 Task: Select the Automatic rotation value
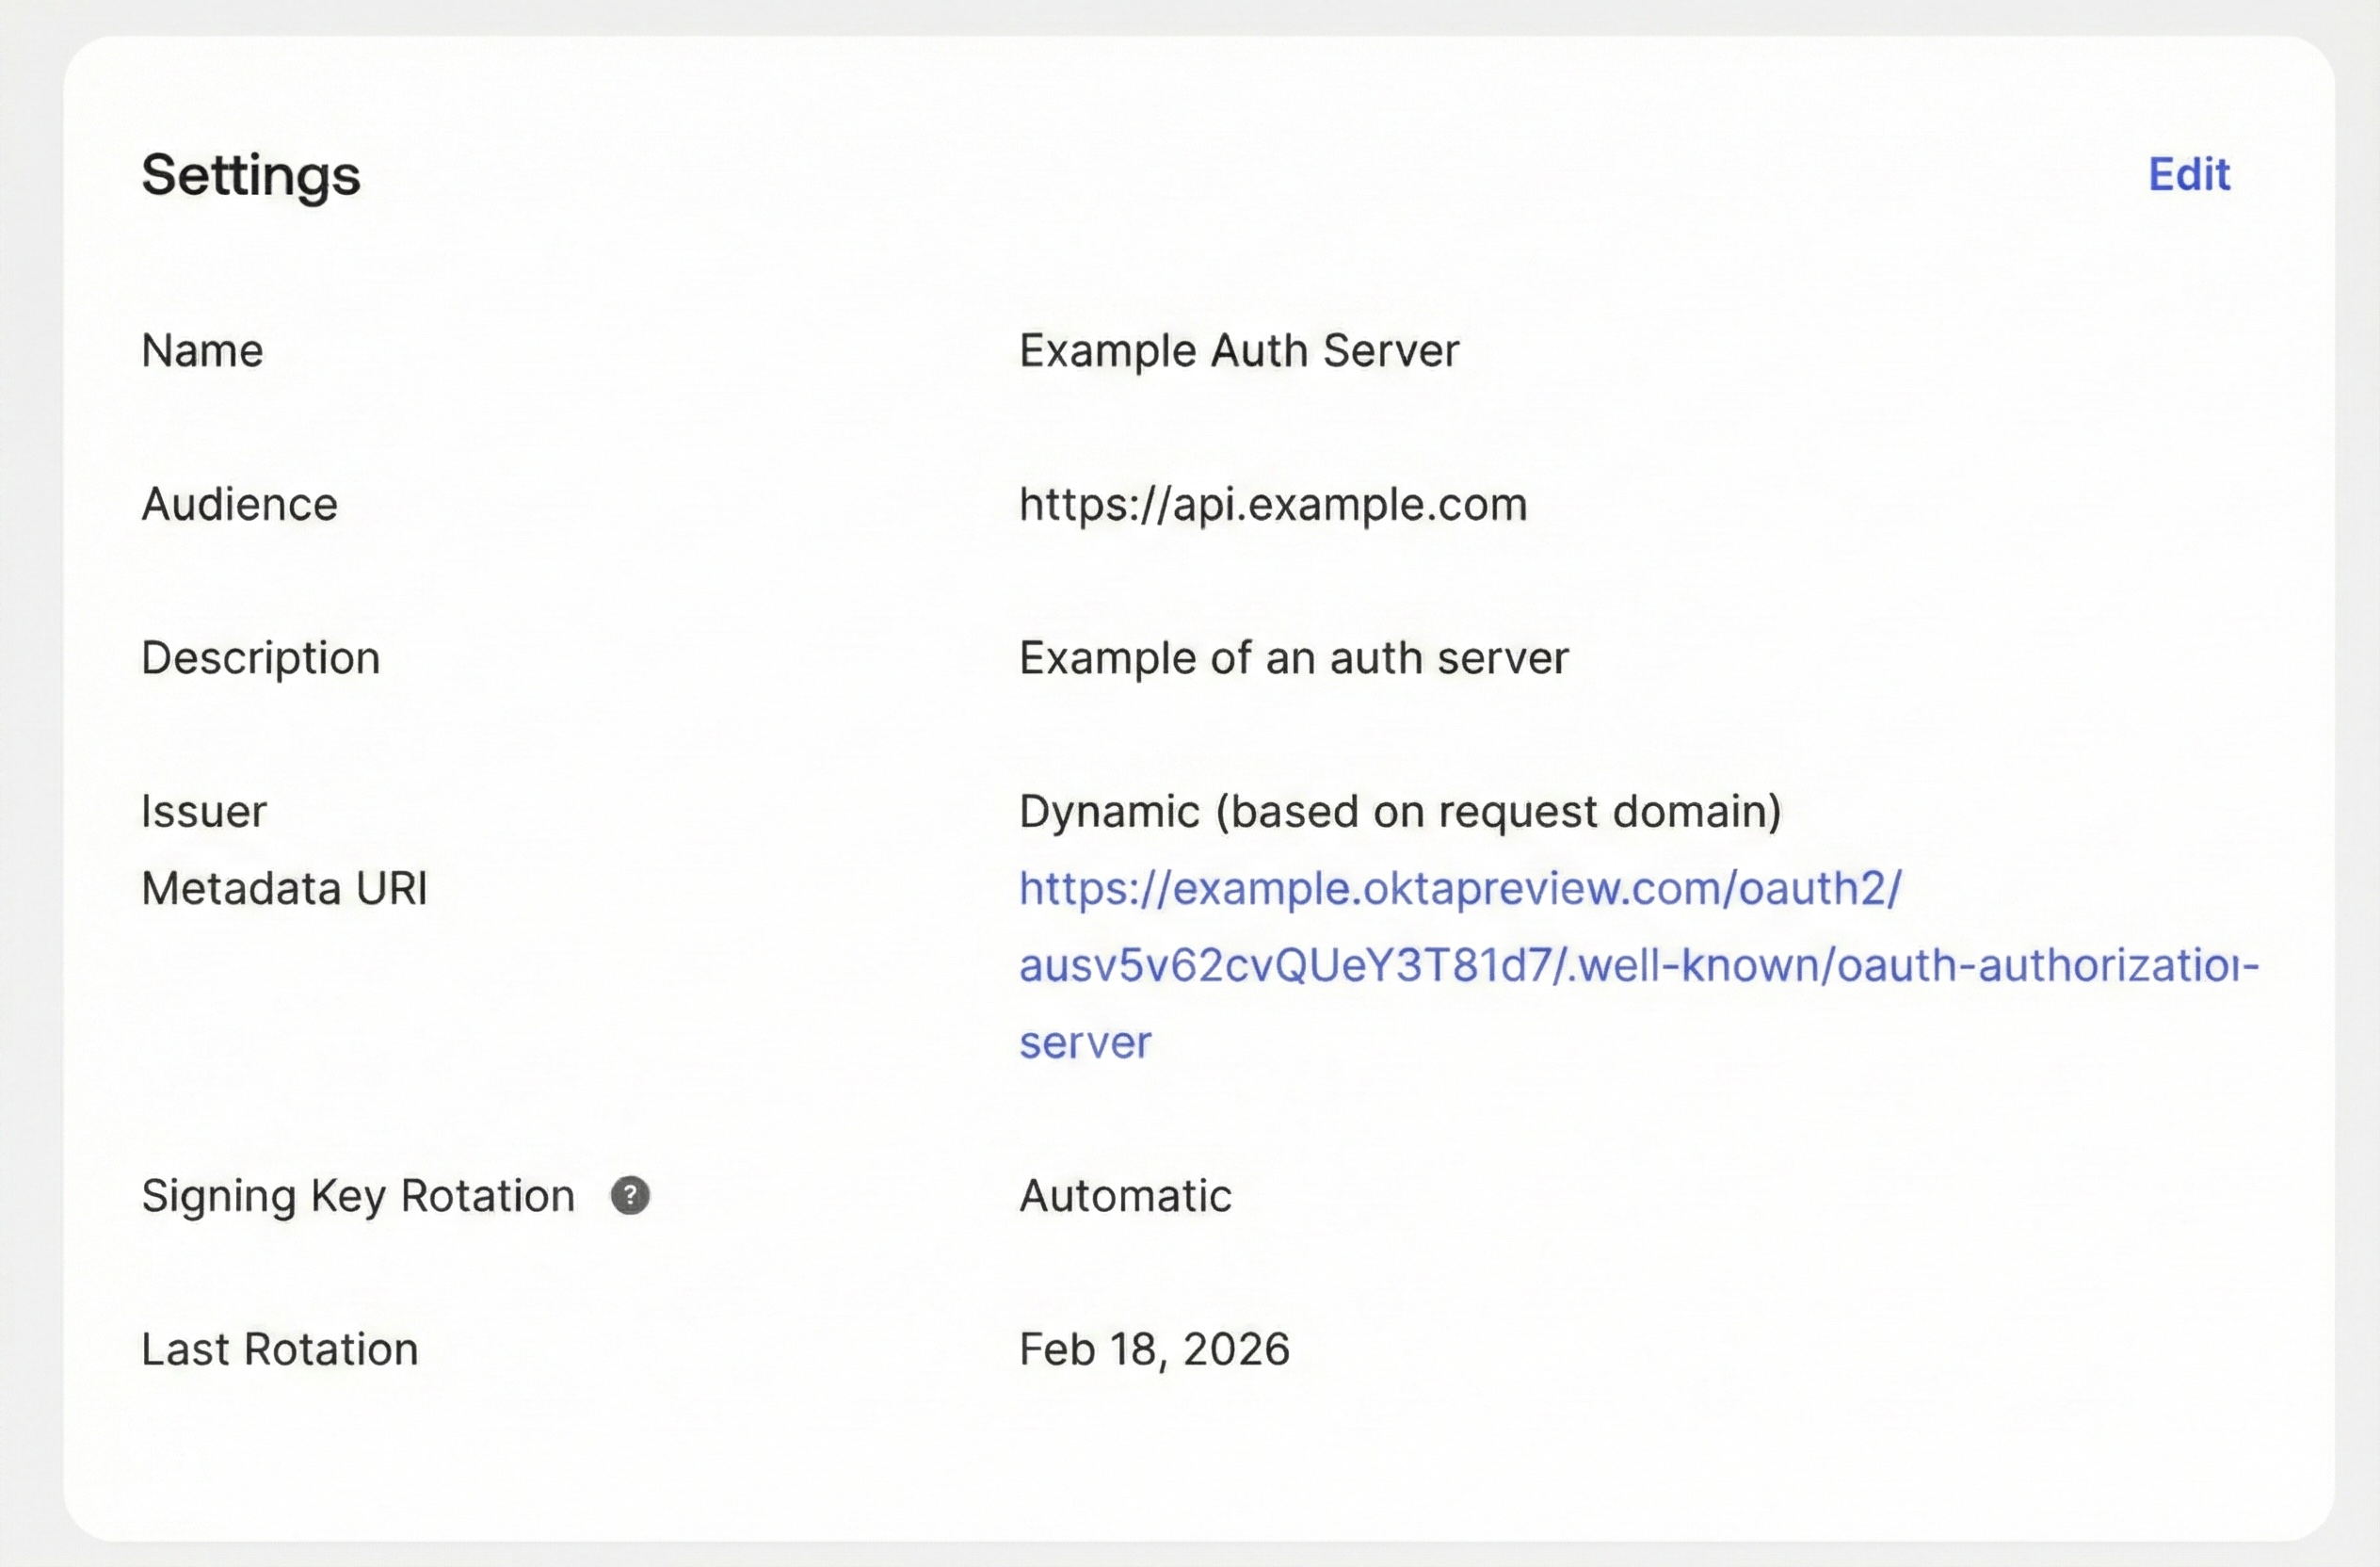coord(1124,1194)
